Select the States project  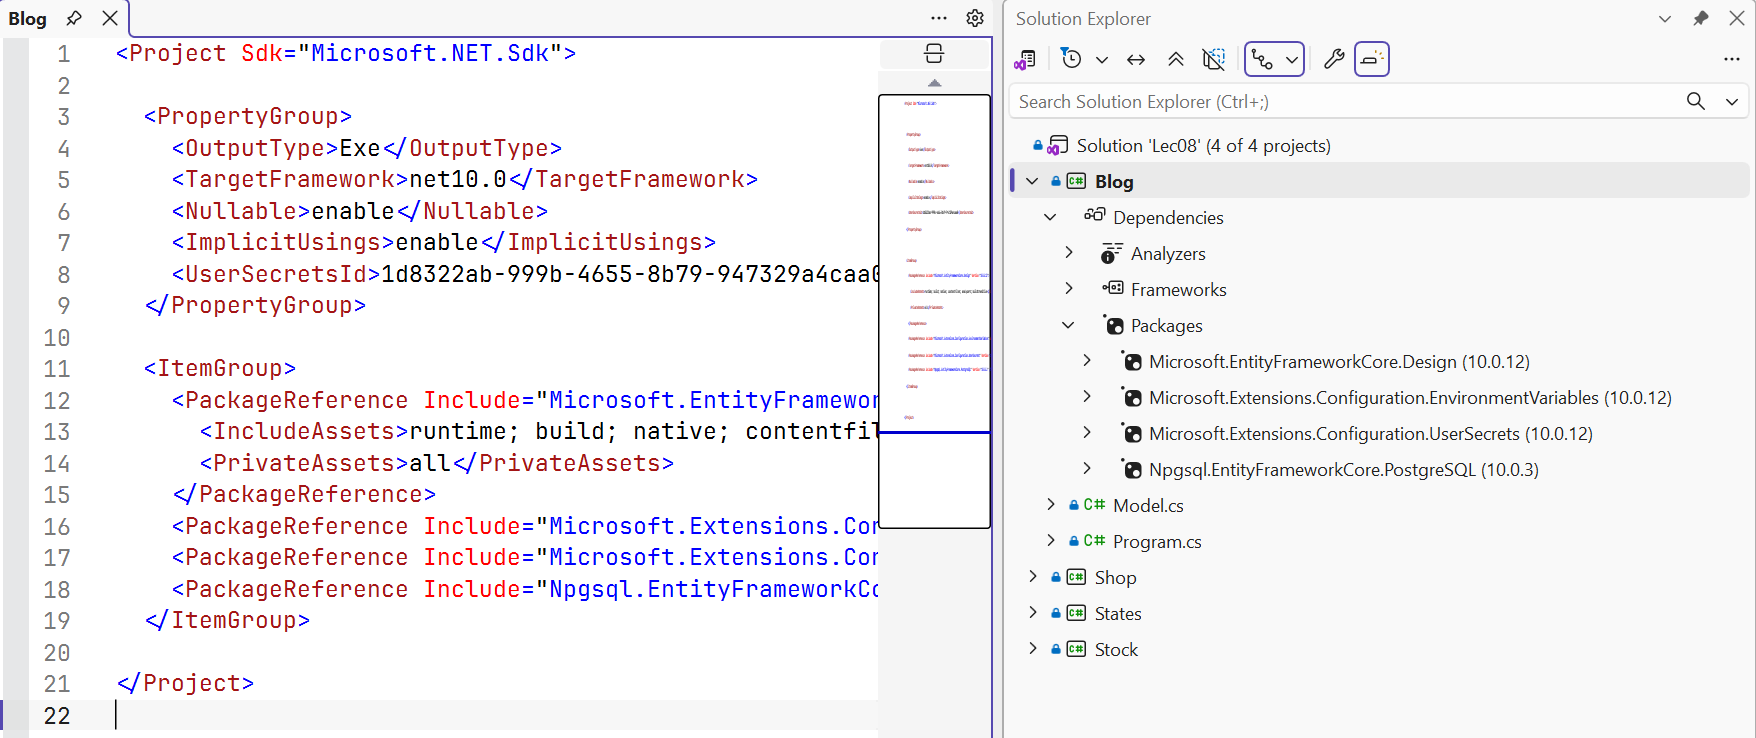point(1118,614)
